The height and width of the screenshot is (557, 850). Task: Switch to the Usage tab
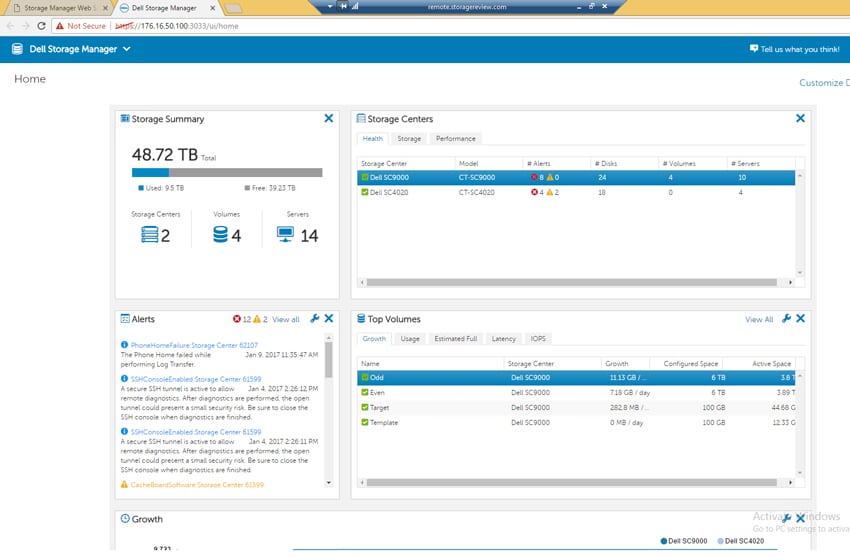410,339
